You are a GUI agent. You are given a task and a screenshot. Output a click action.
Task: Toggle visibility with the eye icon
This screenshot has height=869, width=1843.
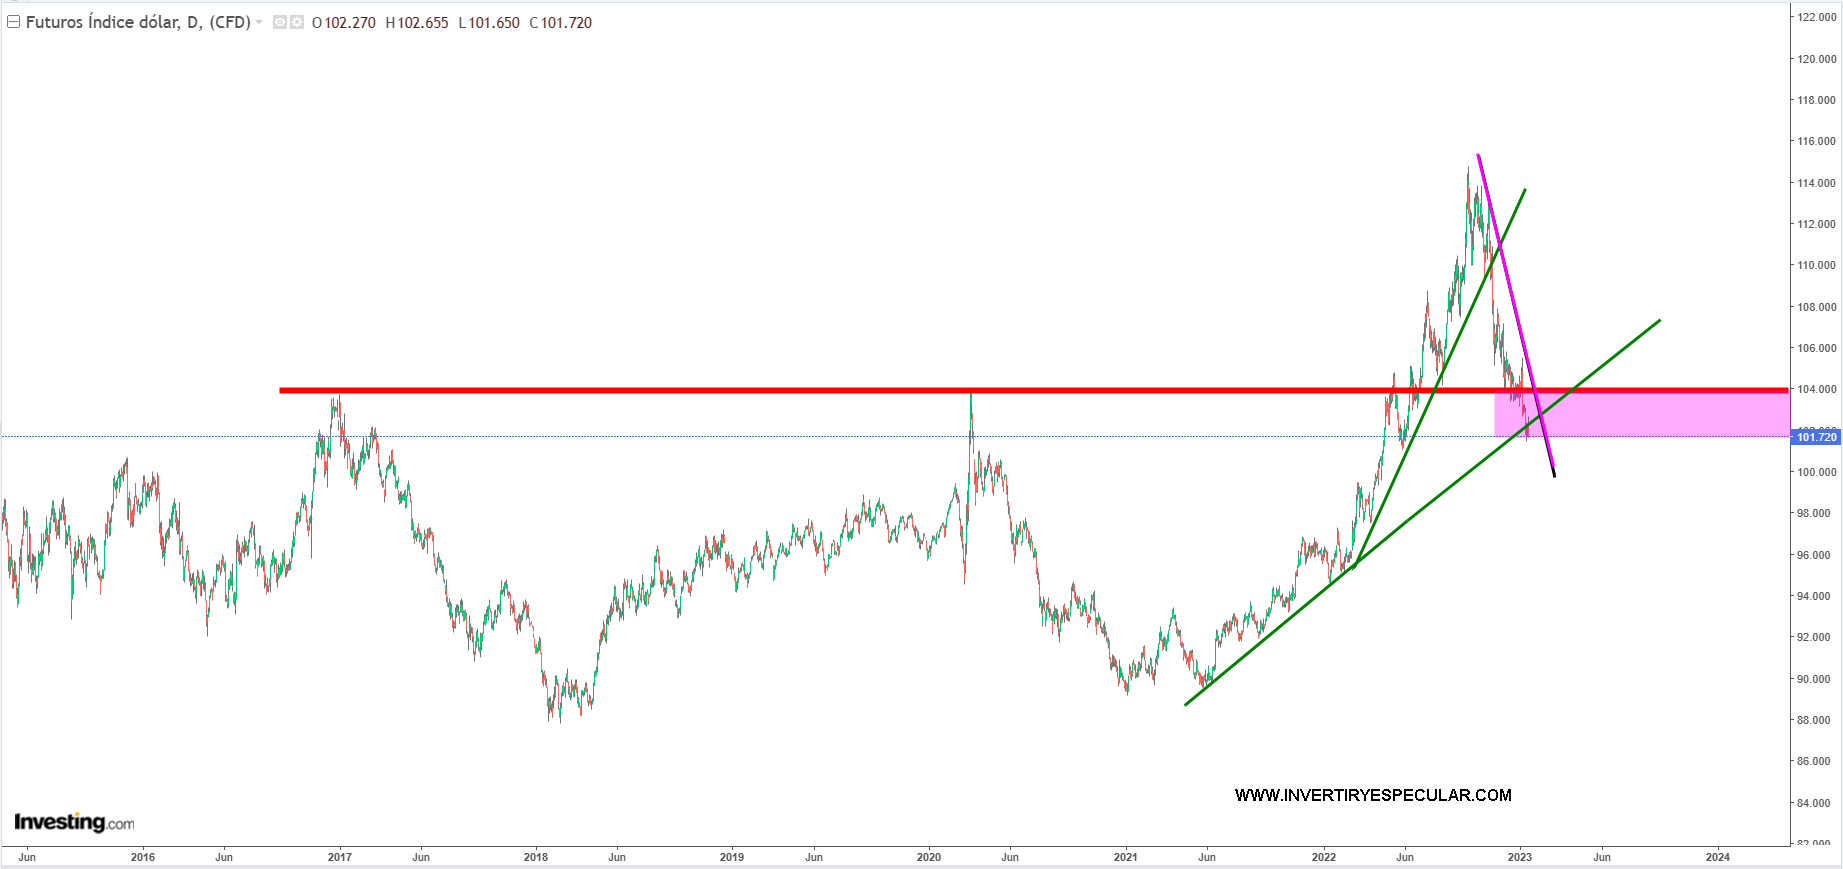pyautogui.click(x=280, y=22)
